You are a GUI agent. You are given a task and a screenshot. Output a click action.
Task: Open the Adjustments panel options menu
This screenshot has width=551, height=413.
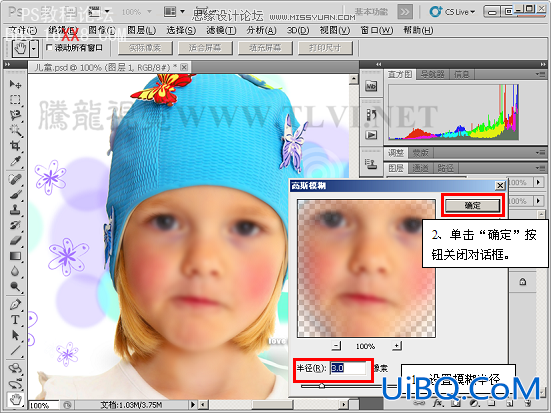point(540,153)
